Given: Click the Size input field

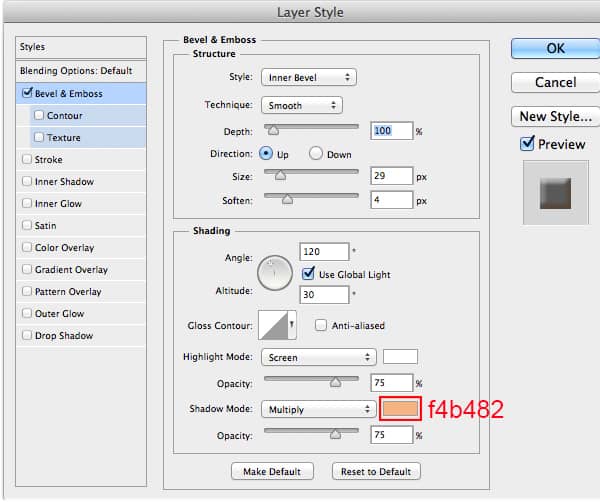Looking at the screenshot, I should pos(392,176).
